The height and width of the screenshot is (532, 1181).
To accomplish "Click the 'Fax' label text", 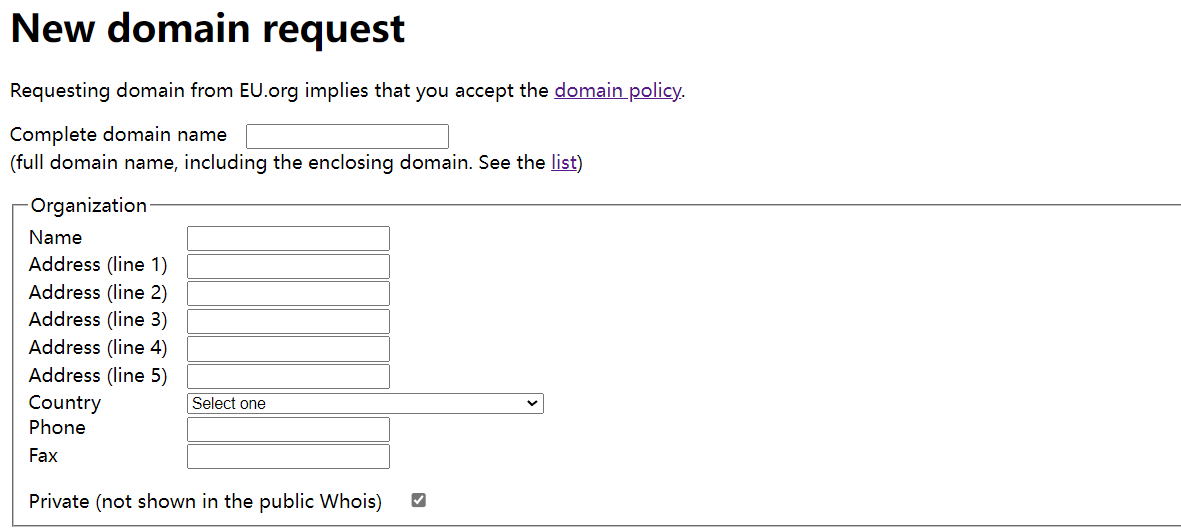I will pyautogui.click(x=44, y=456).
